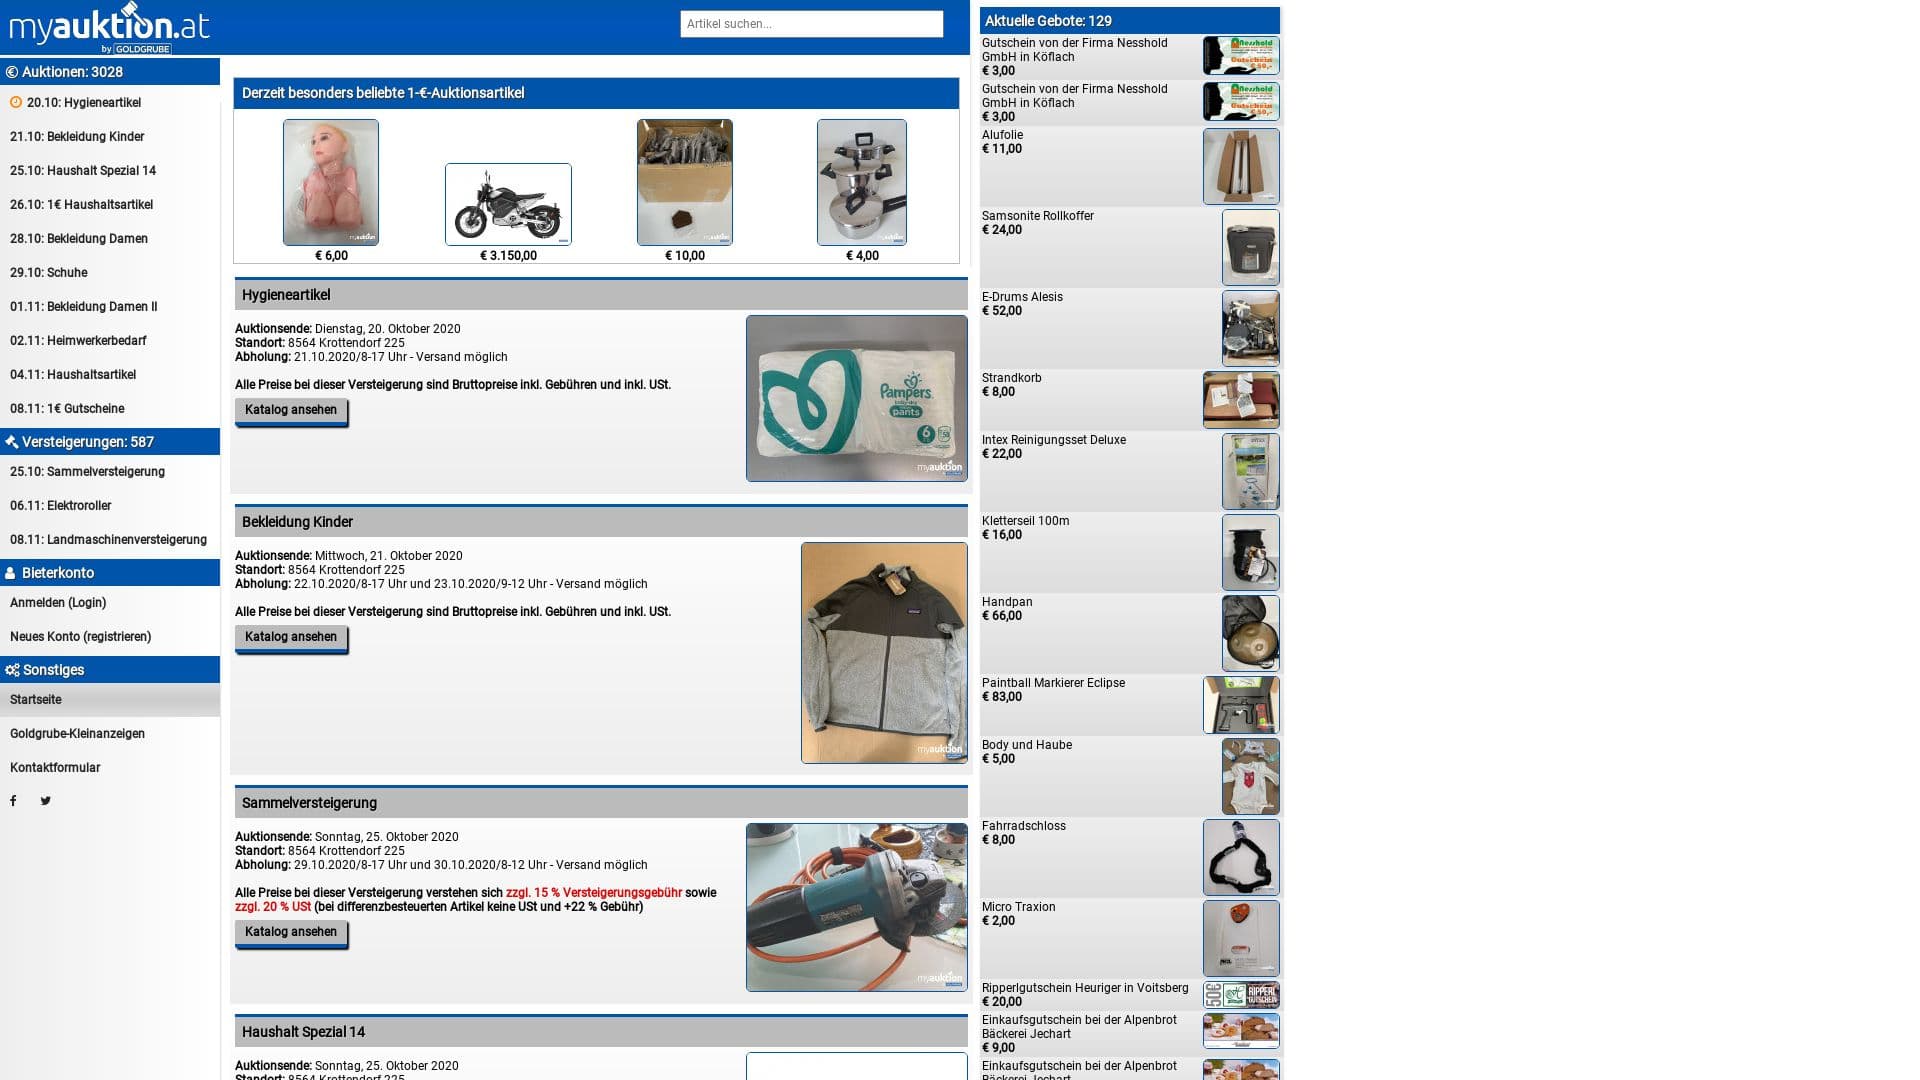
Task: Select 06.11: Elektroroller in the sidebar
Action: tap(61, 506)
